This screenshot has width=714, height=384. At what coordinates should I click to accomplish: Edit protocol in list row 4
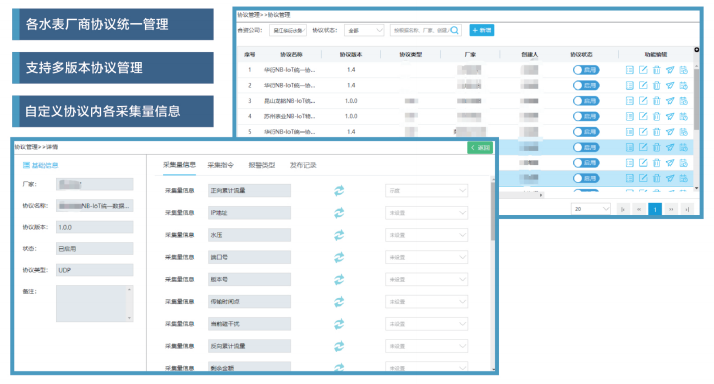pyautogui.click(x=643, y=116)
